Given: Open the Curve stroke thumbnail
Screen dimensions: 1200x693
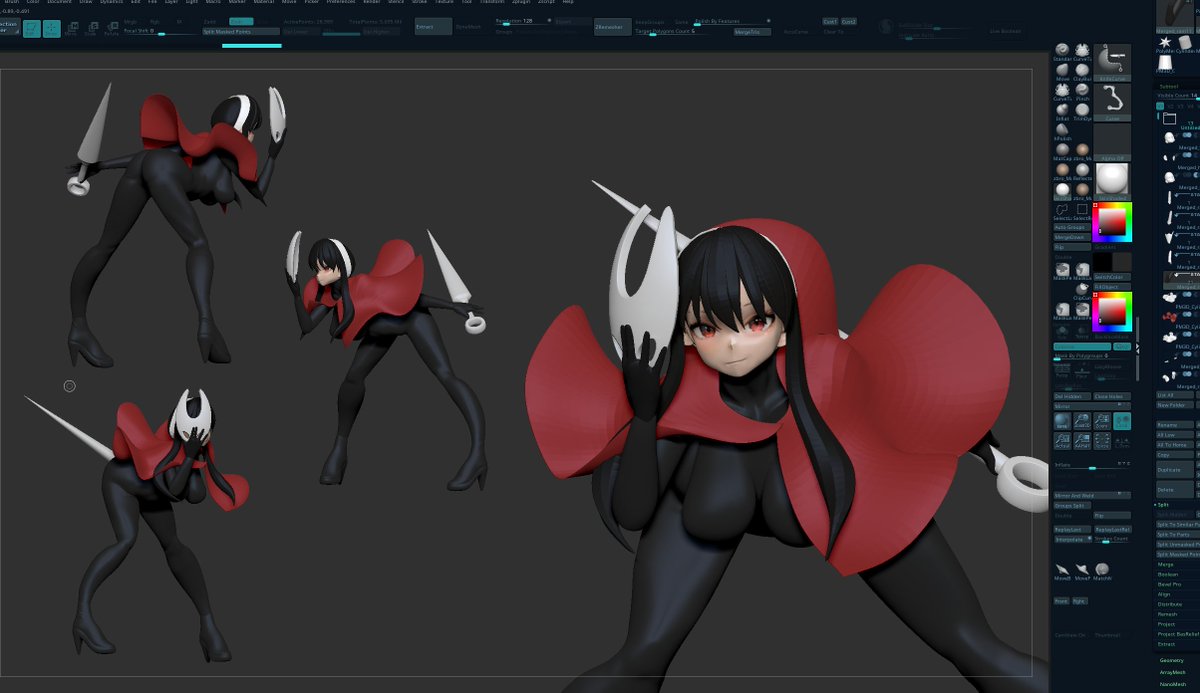Looking at the screenshot, I should [1113, 103].
